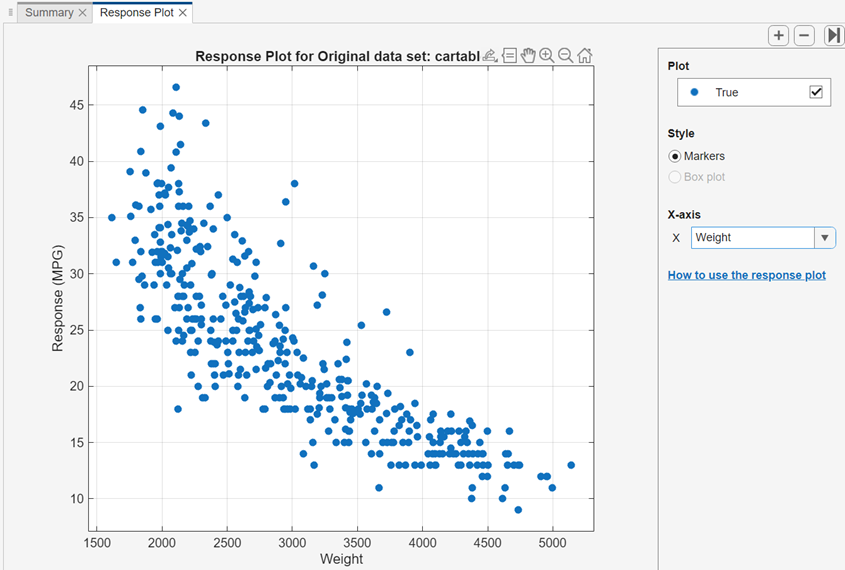Click the minus button above the options panel
The width and height of the screenshot is (845, 570).
pos(804,36)
